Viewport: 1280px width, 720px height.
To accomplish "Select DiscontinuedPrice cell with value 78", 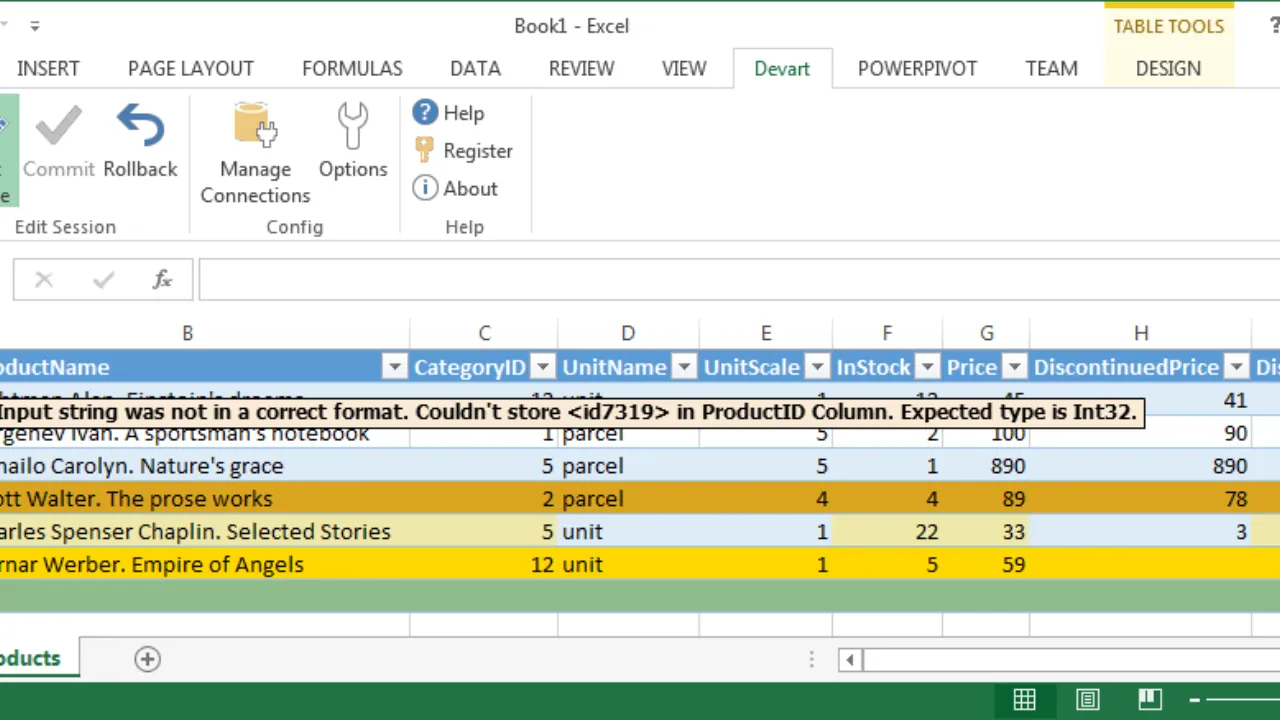I will coord(1140,499).
